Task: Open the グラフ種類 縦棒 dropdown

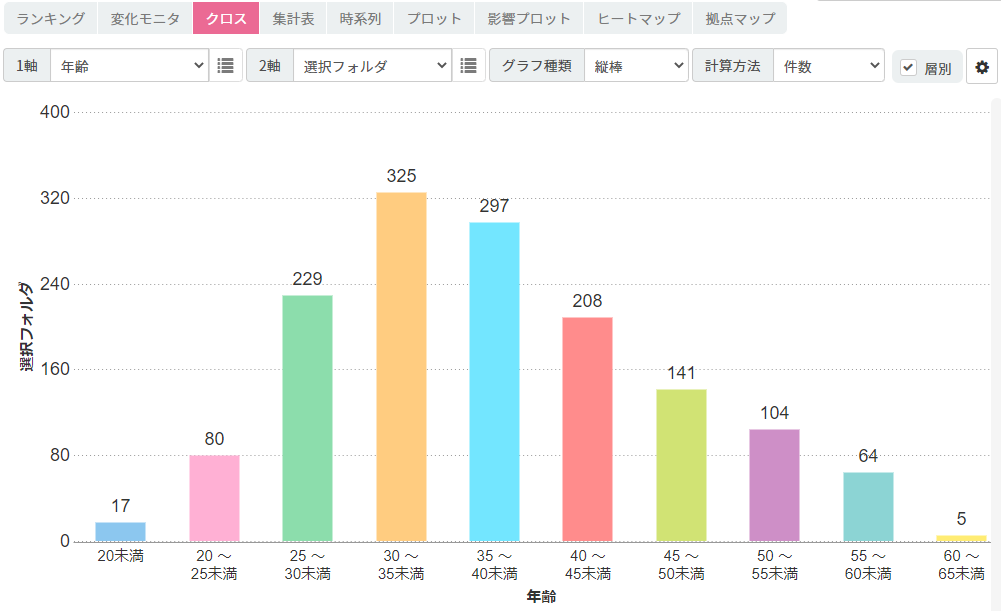Action: pos(636,66)
